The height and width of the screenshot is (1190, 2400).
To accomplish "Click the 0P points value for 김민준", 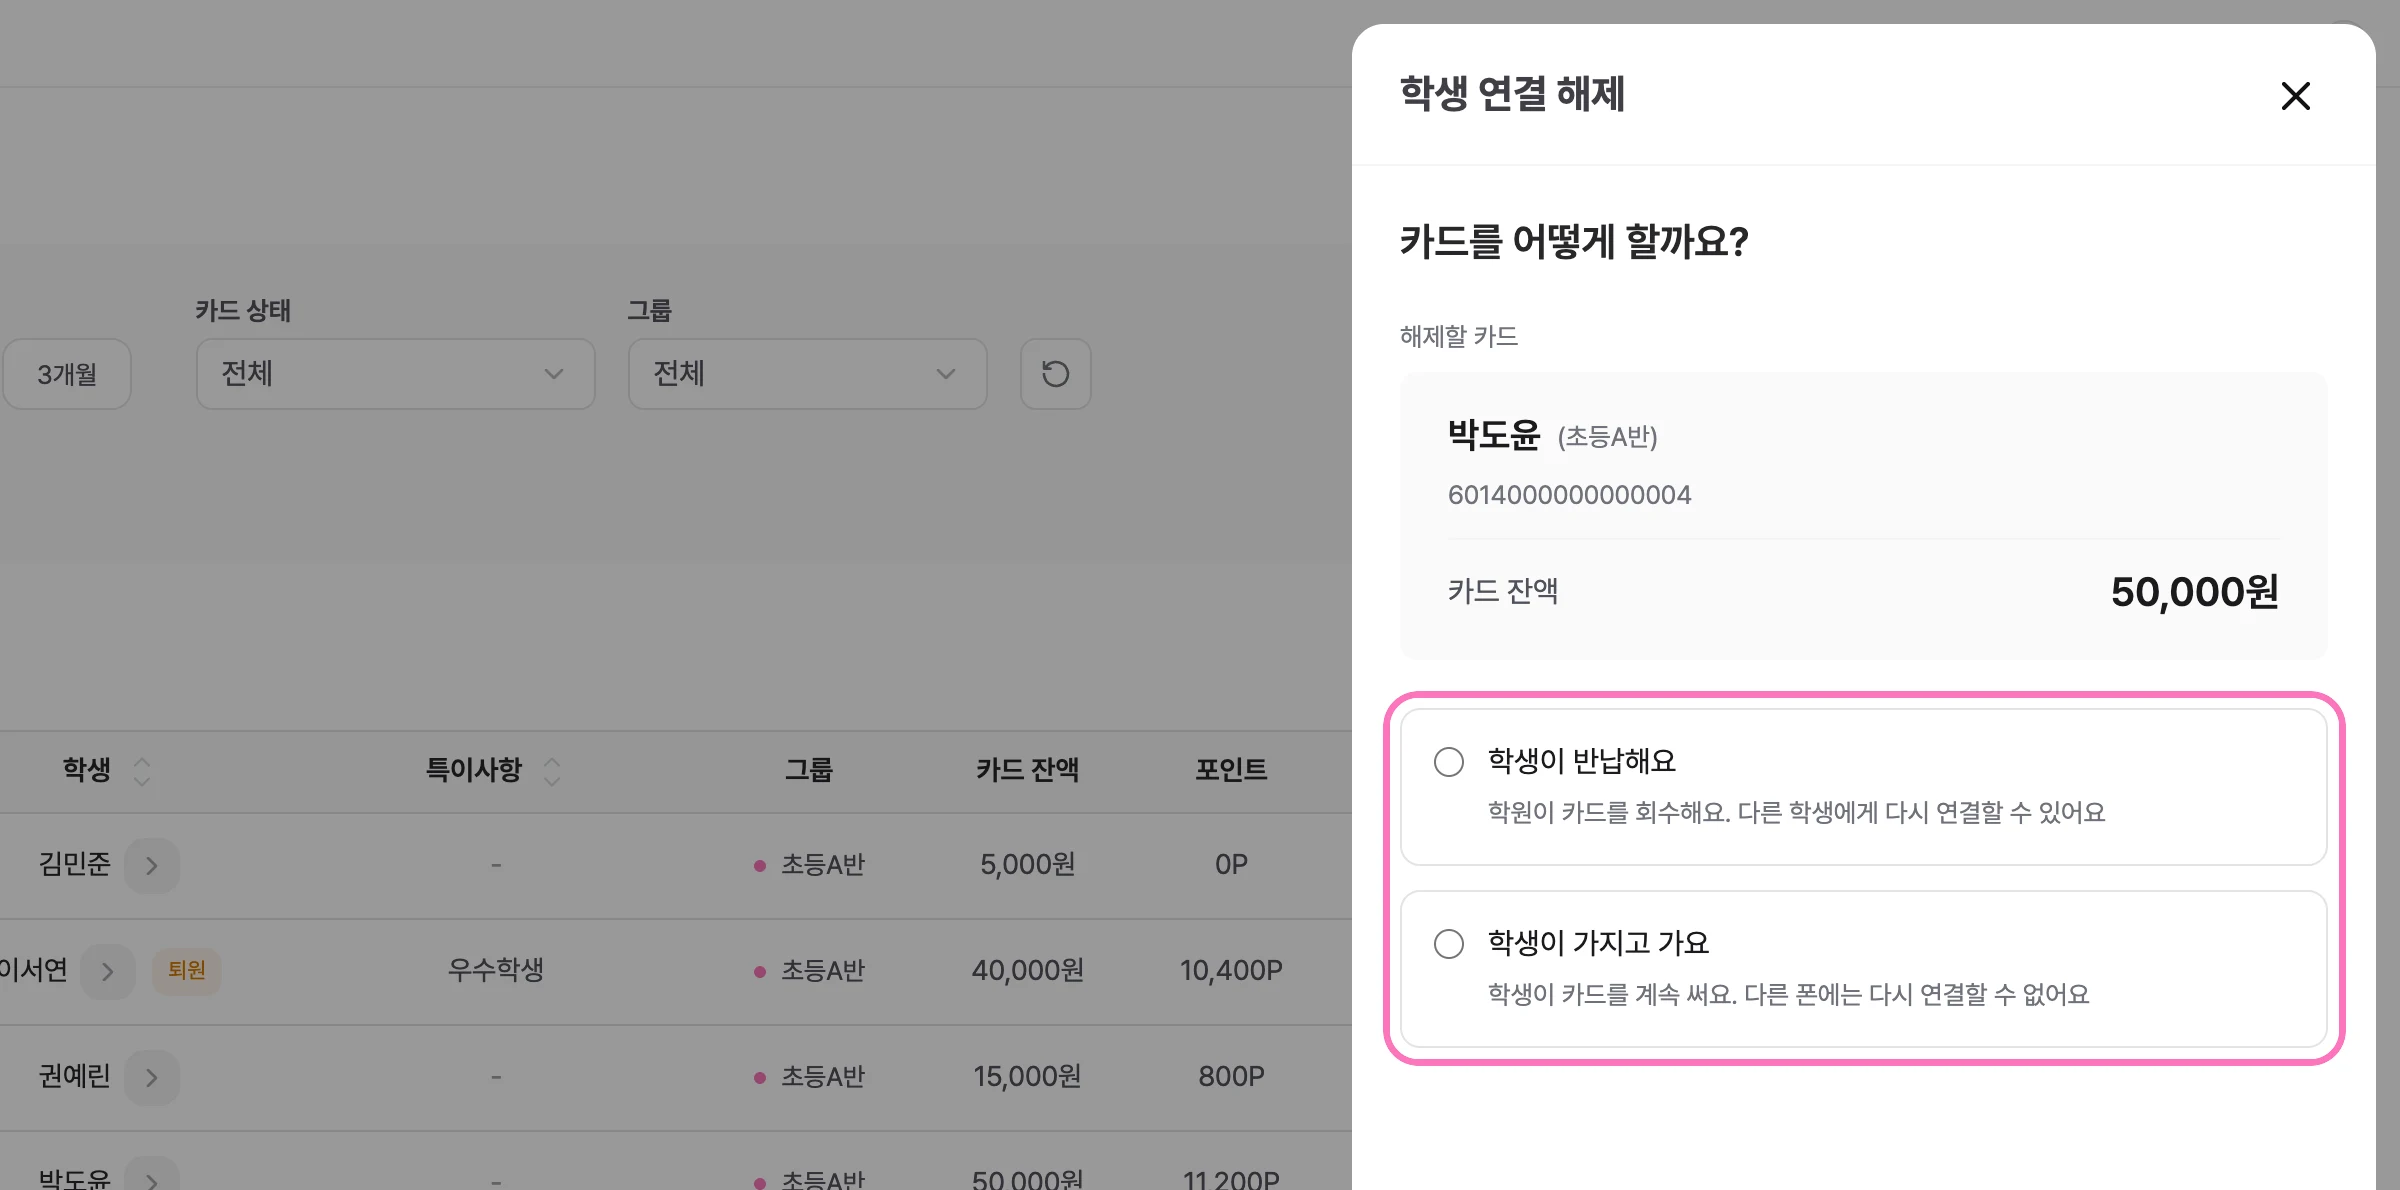I will (1231, 864).
